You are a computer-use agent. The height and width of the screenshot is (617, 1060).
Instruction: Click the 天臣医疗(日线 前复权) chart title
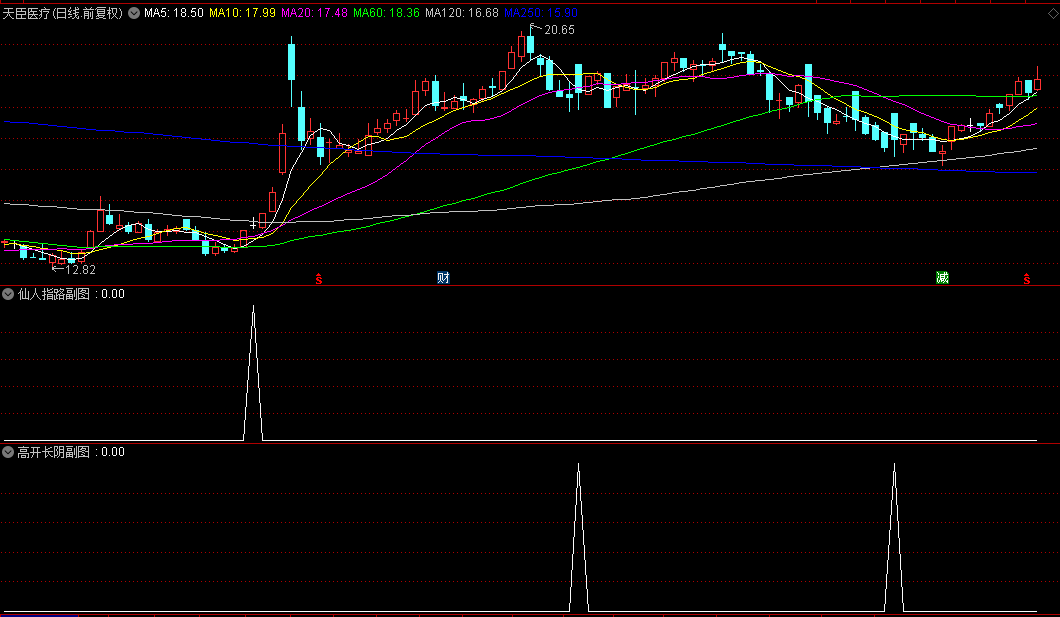tap(63, 14)
